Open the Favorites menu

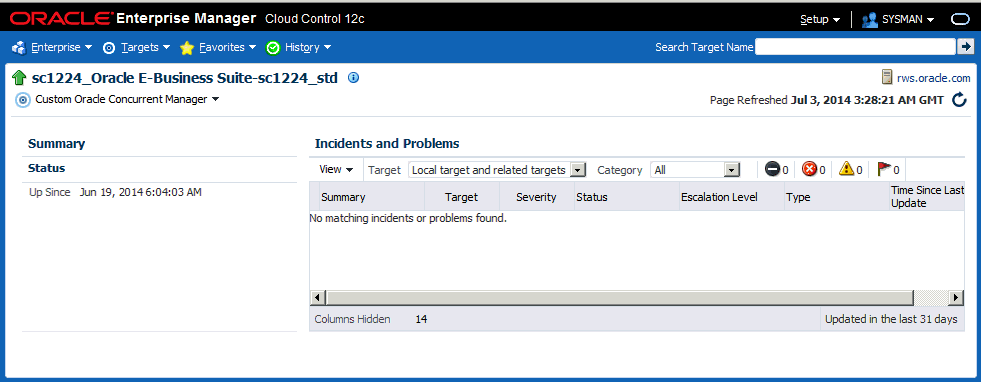pyautogui.click(x=227, y=47)
